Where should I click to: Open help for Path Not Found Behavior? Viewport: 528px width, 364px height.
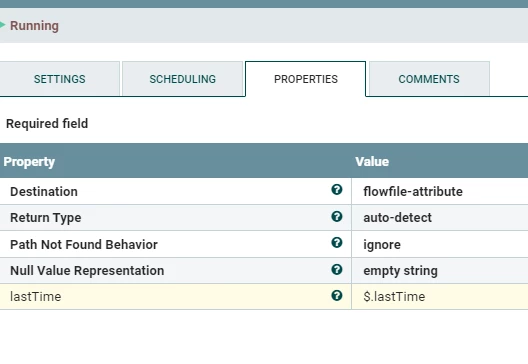(x=337, y=243)
